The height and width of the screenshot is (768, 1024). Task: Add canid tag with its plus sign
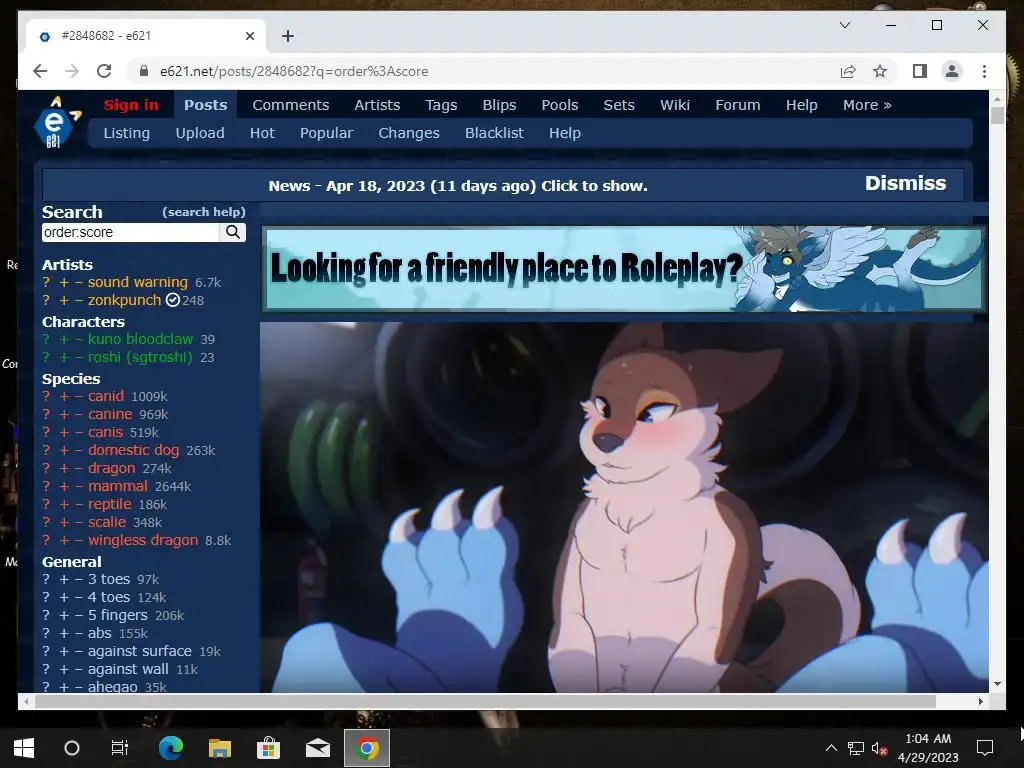tap(64, 396)
